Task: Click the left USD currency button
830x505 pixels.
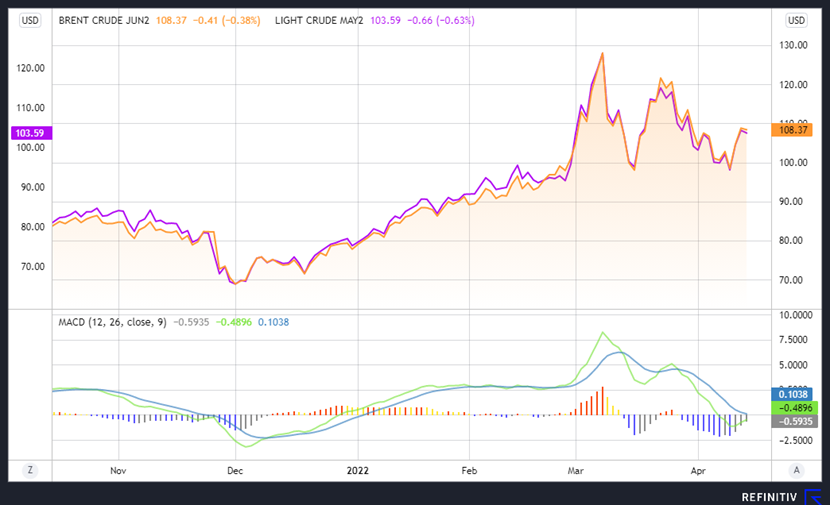Action: [30, 21]
